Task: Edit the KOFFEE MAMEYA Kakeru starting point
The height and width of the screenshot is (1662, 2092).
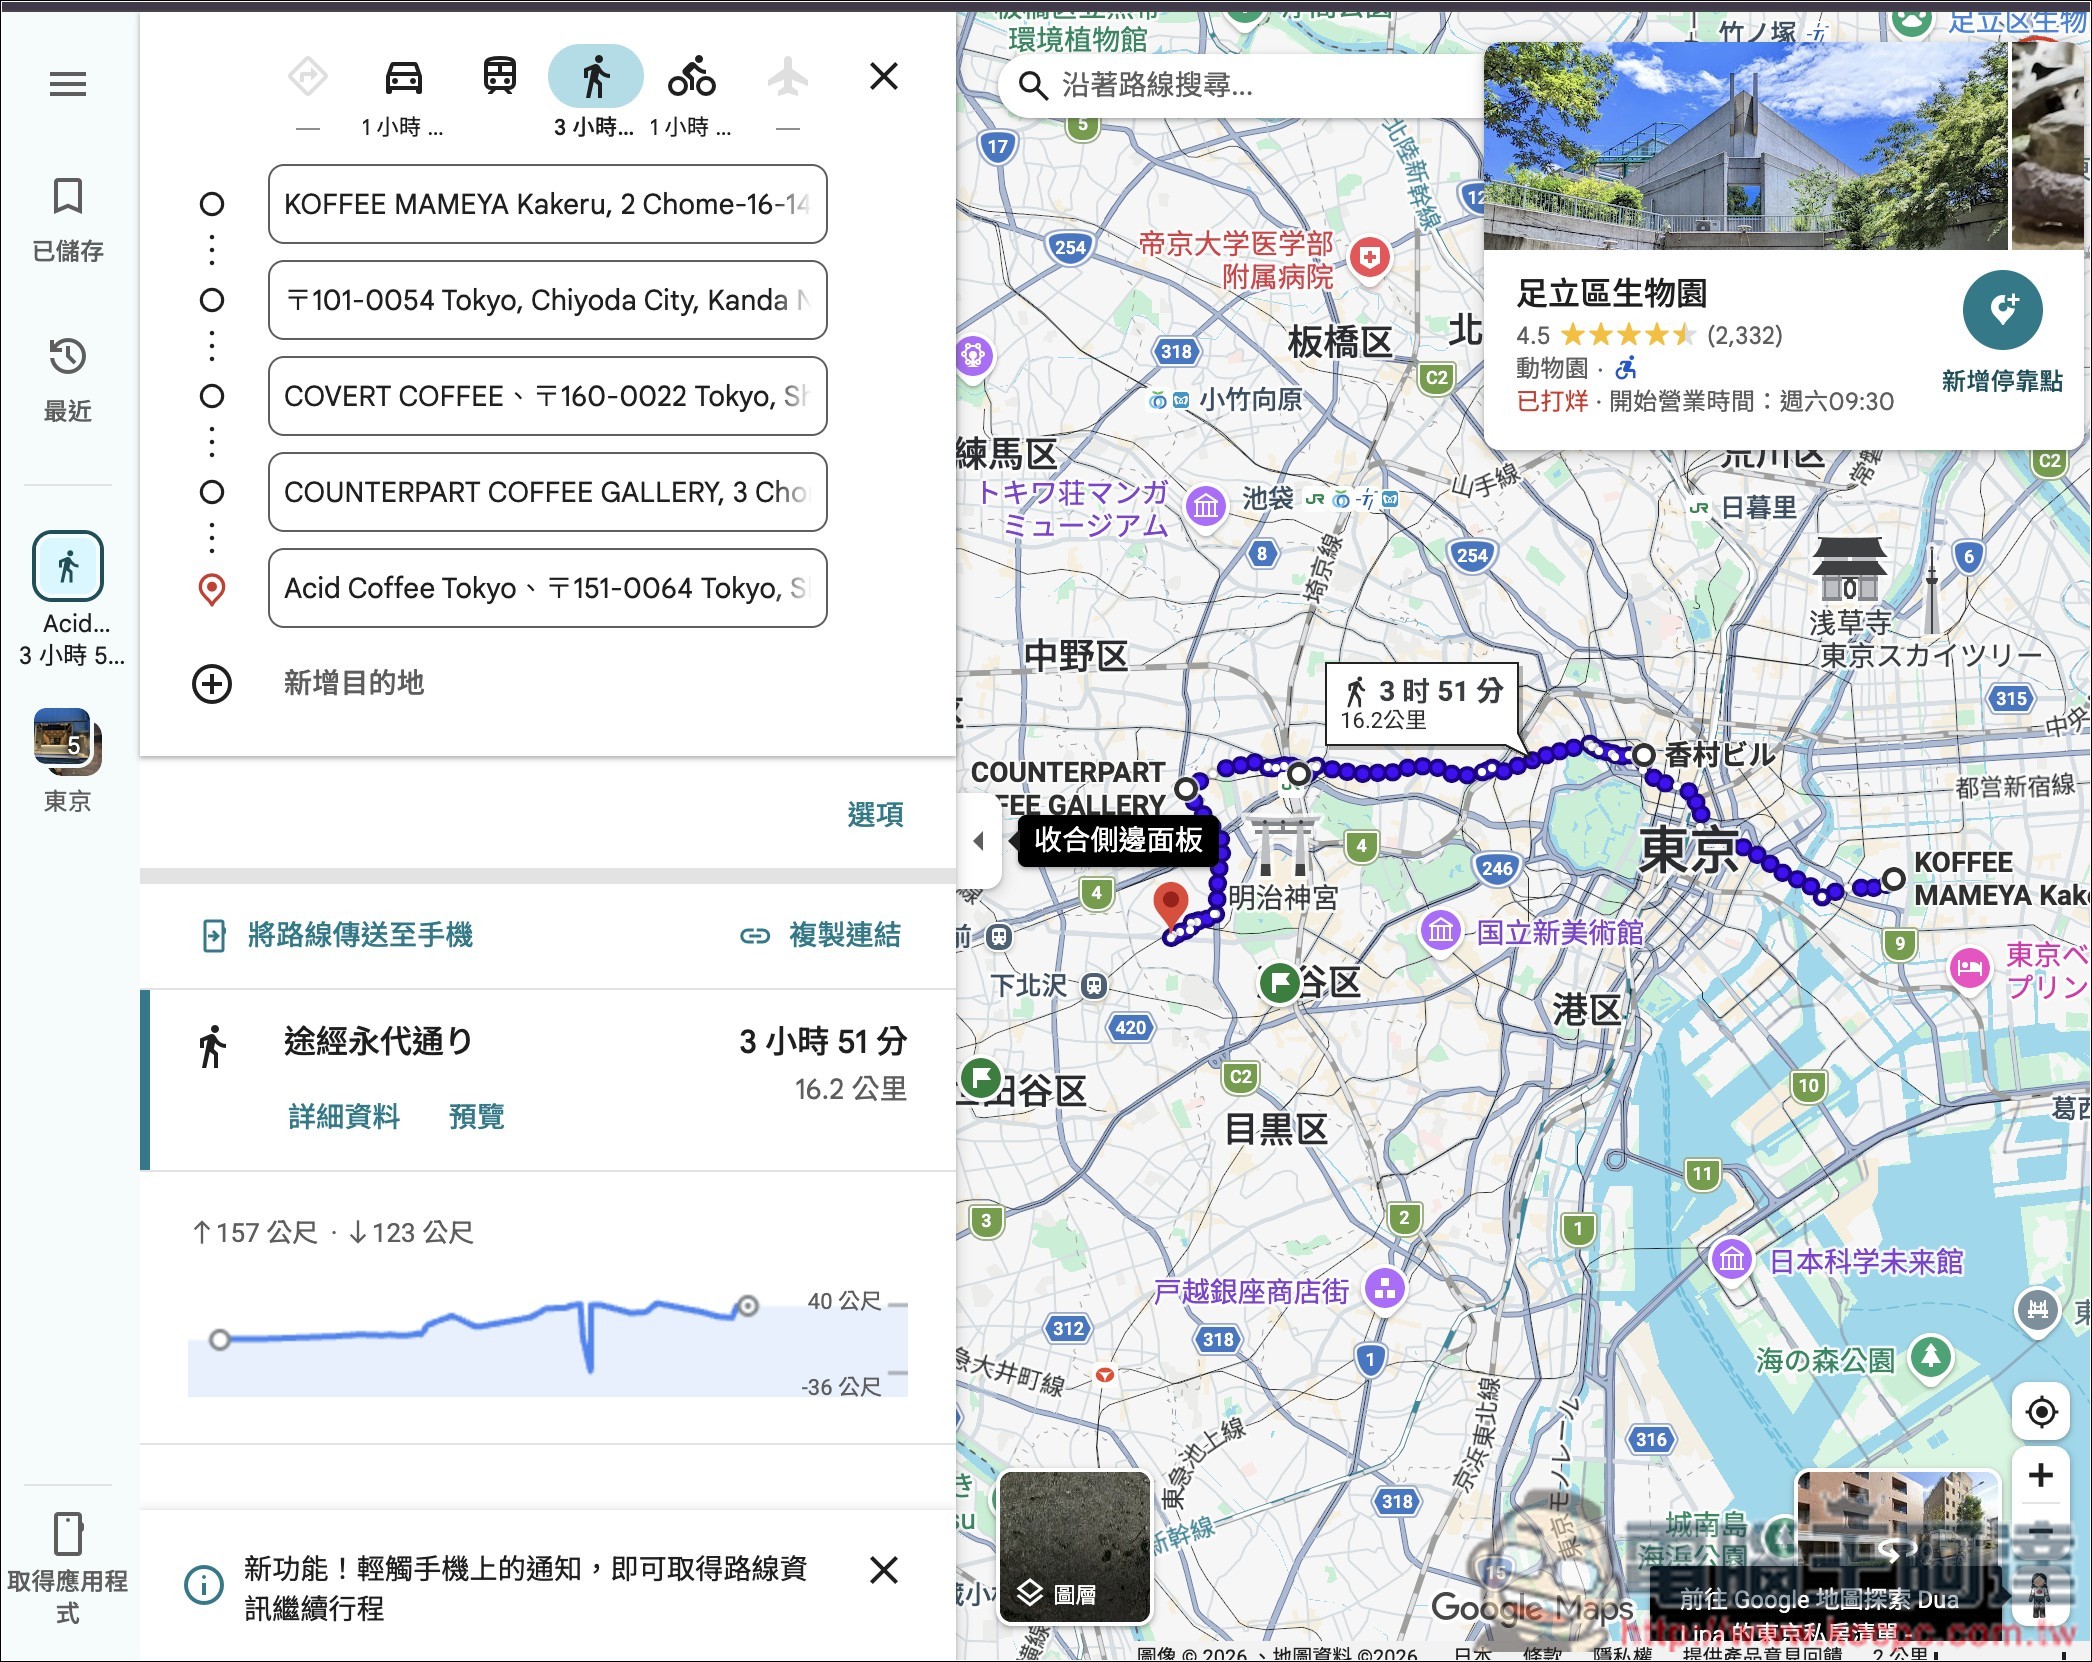Action: (548, 204)
